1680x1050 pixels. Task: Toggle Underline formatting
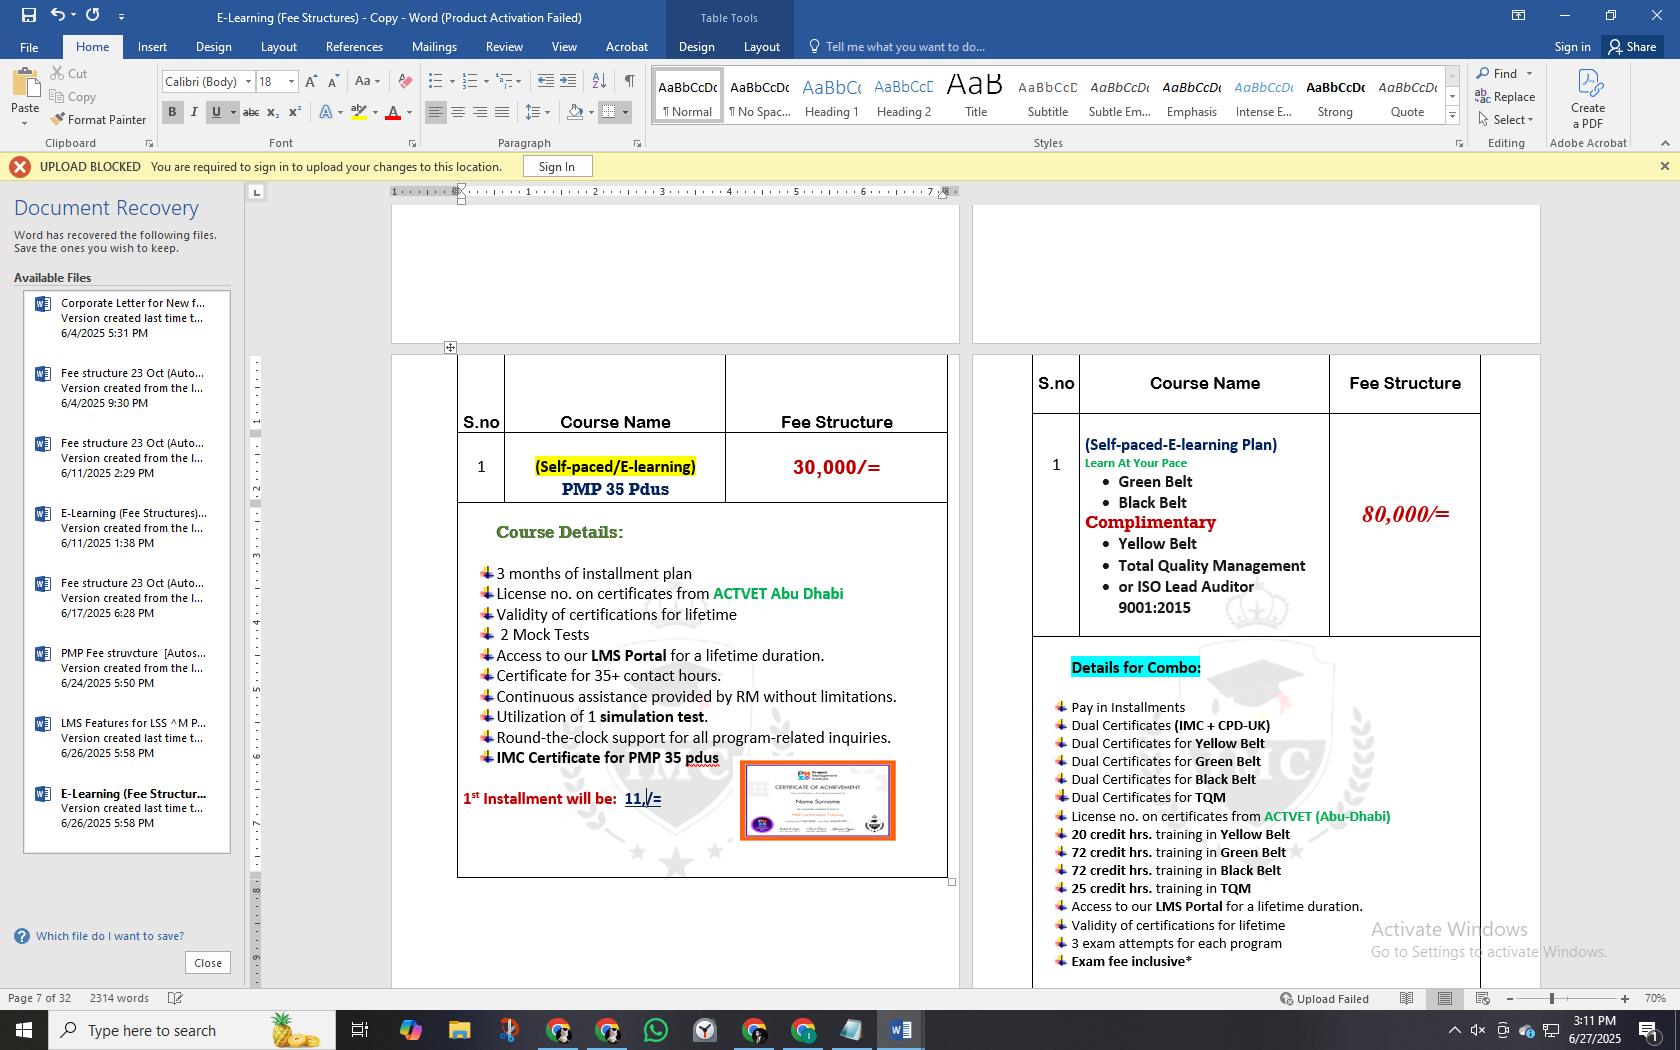[x=216, y=112]
